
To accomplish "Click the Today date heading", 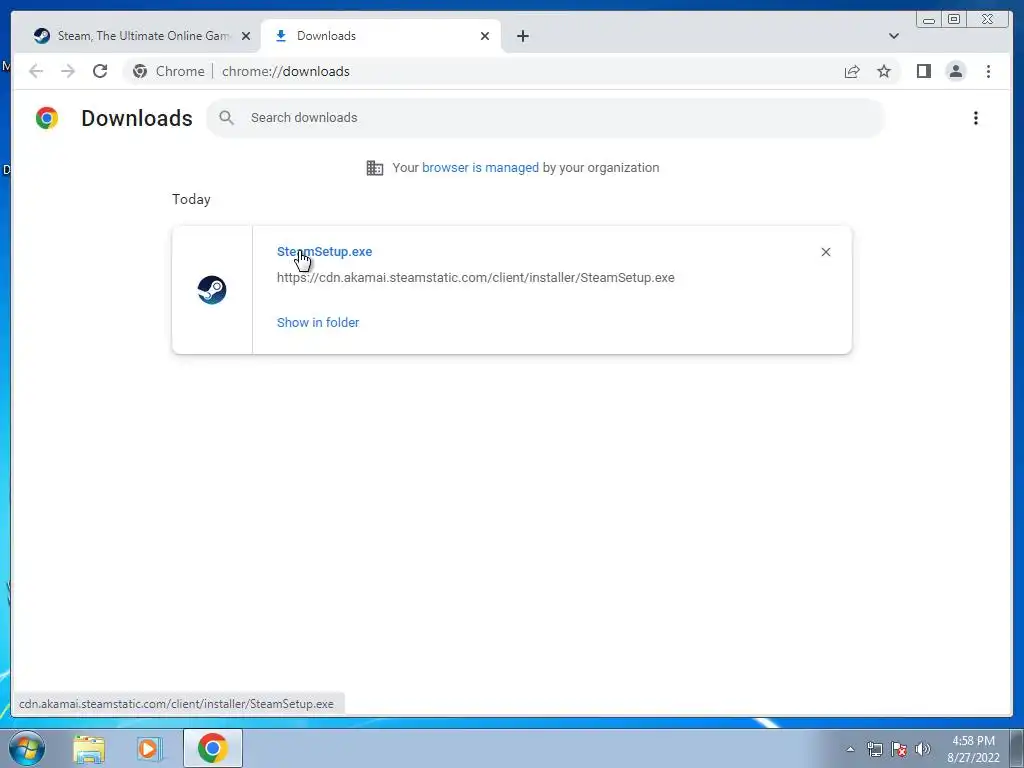I will tap(191, 199).
